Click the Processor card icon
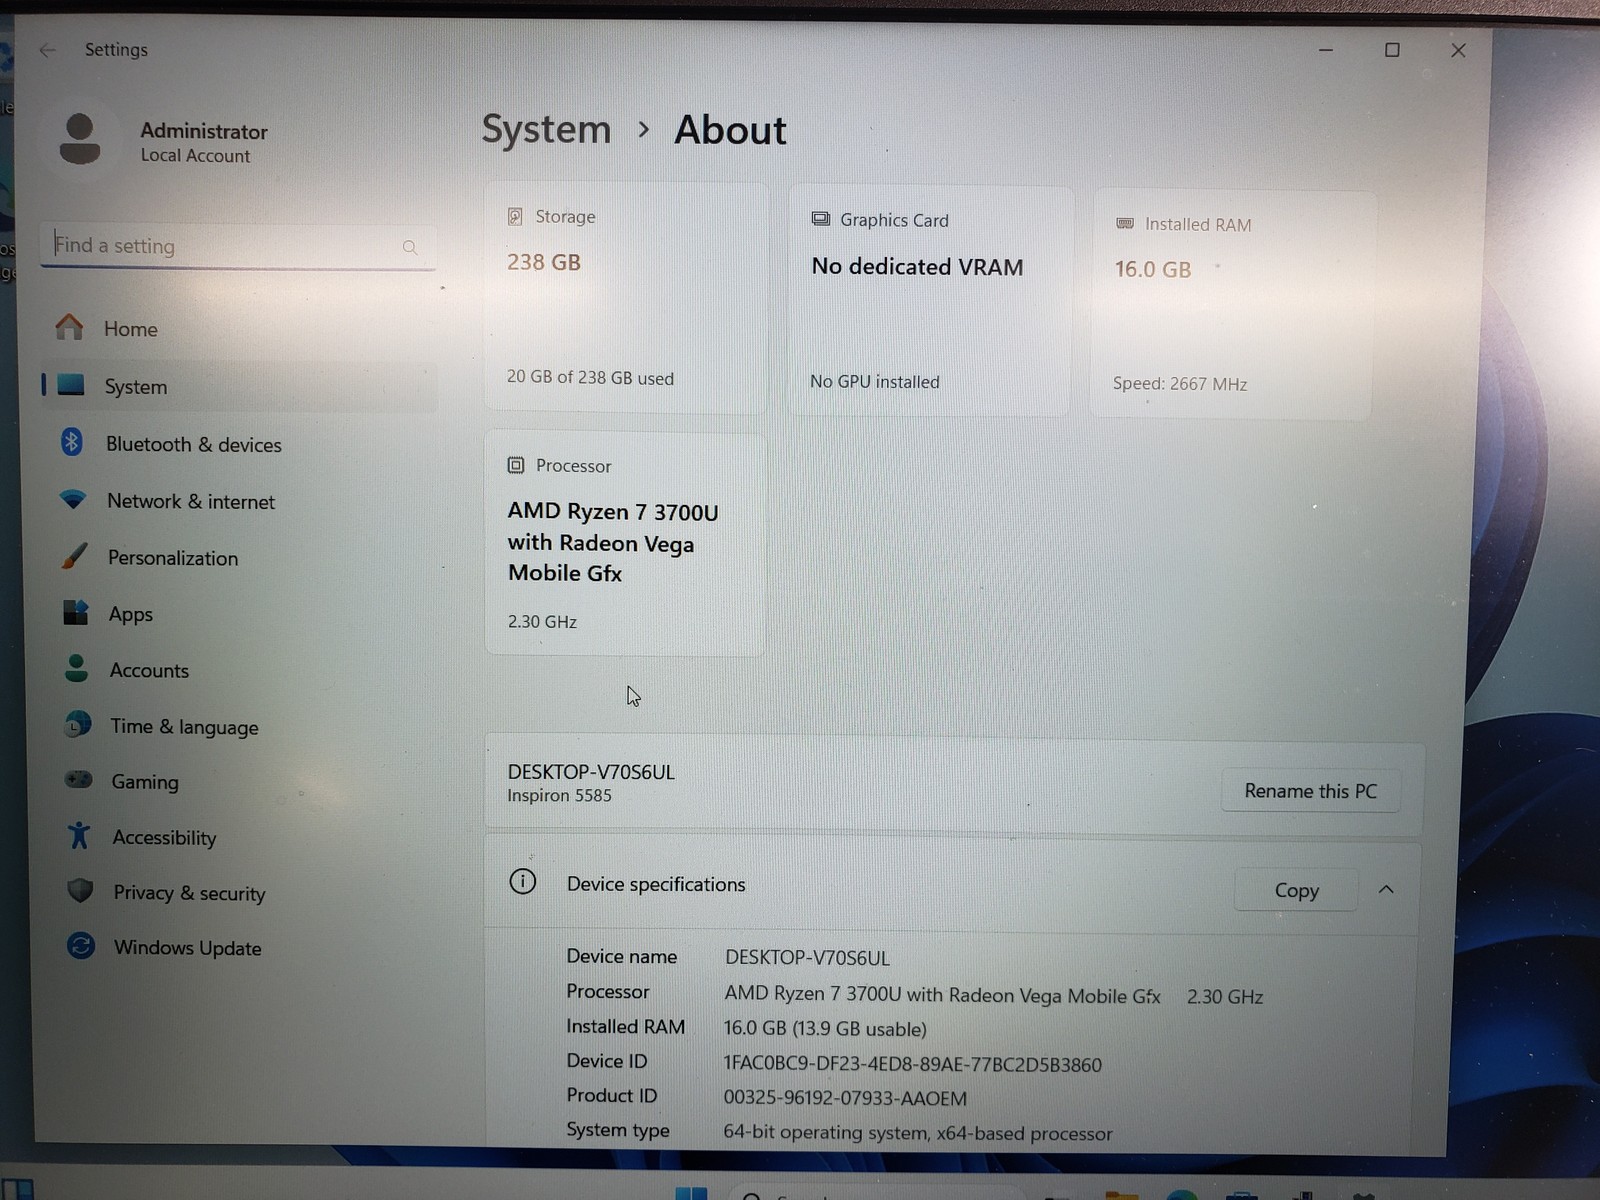Screen dimensions: 1600x1200 tap(516, 465)
